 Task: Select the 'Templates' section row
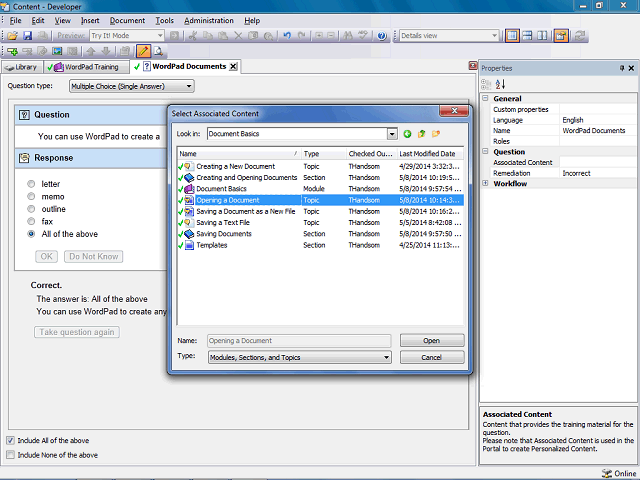(x=320, y=245)
